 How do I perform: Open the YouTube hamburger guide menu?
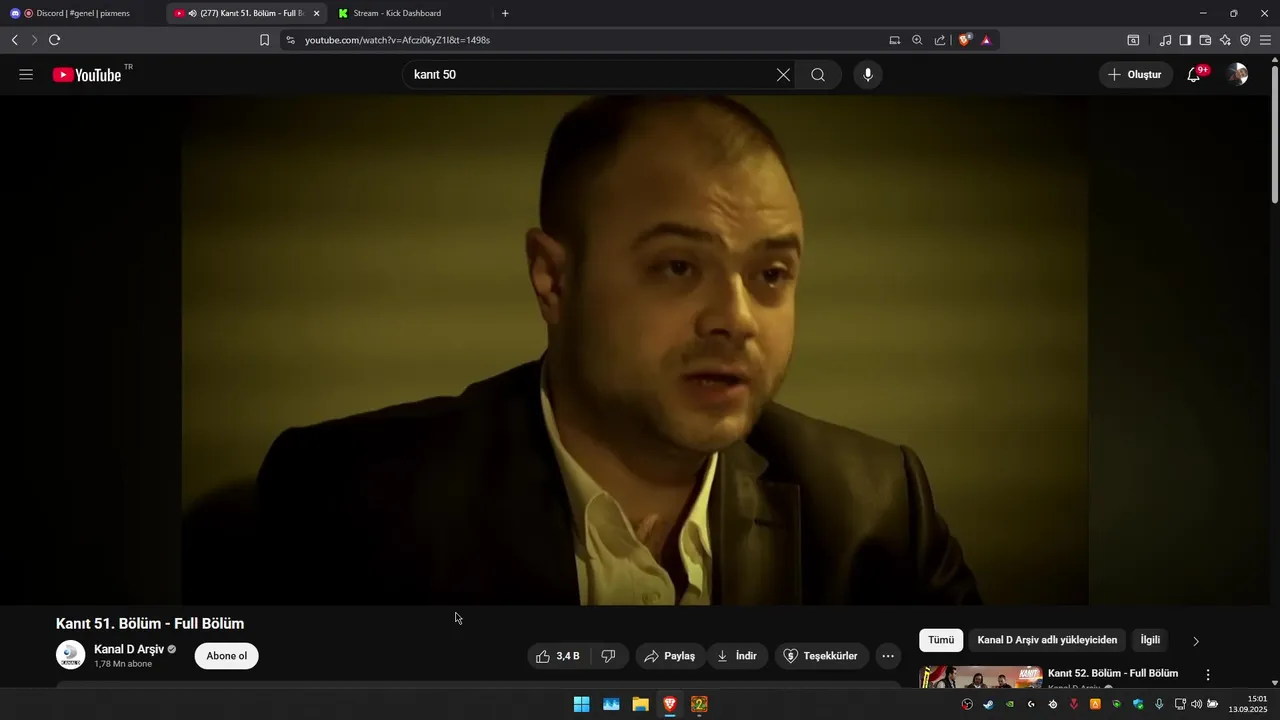point(26,75)
